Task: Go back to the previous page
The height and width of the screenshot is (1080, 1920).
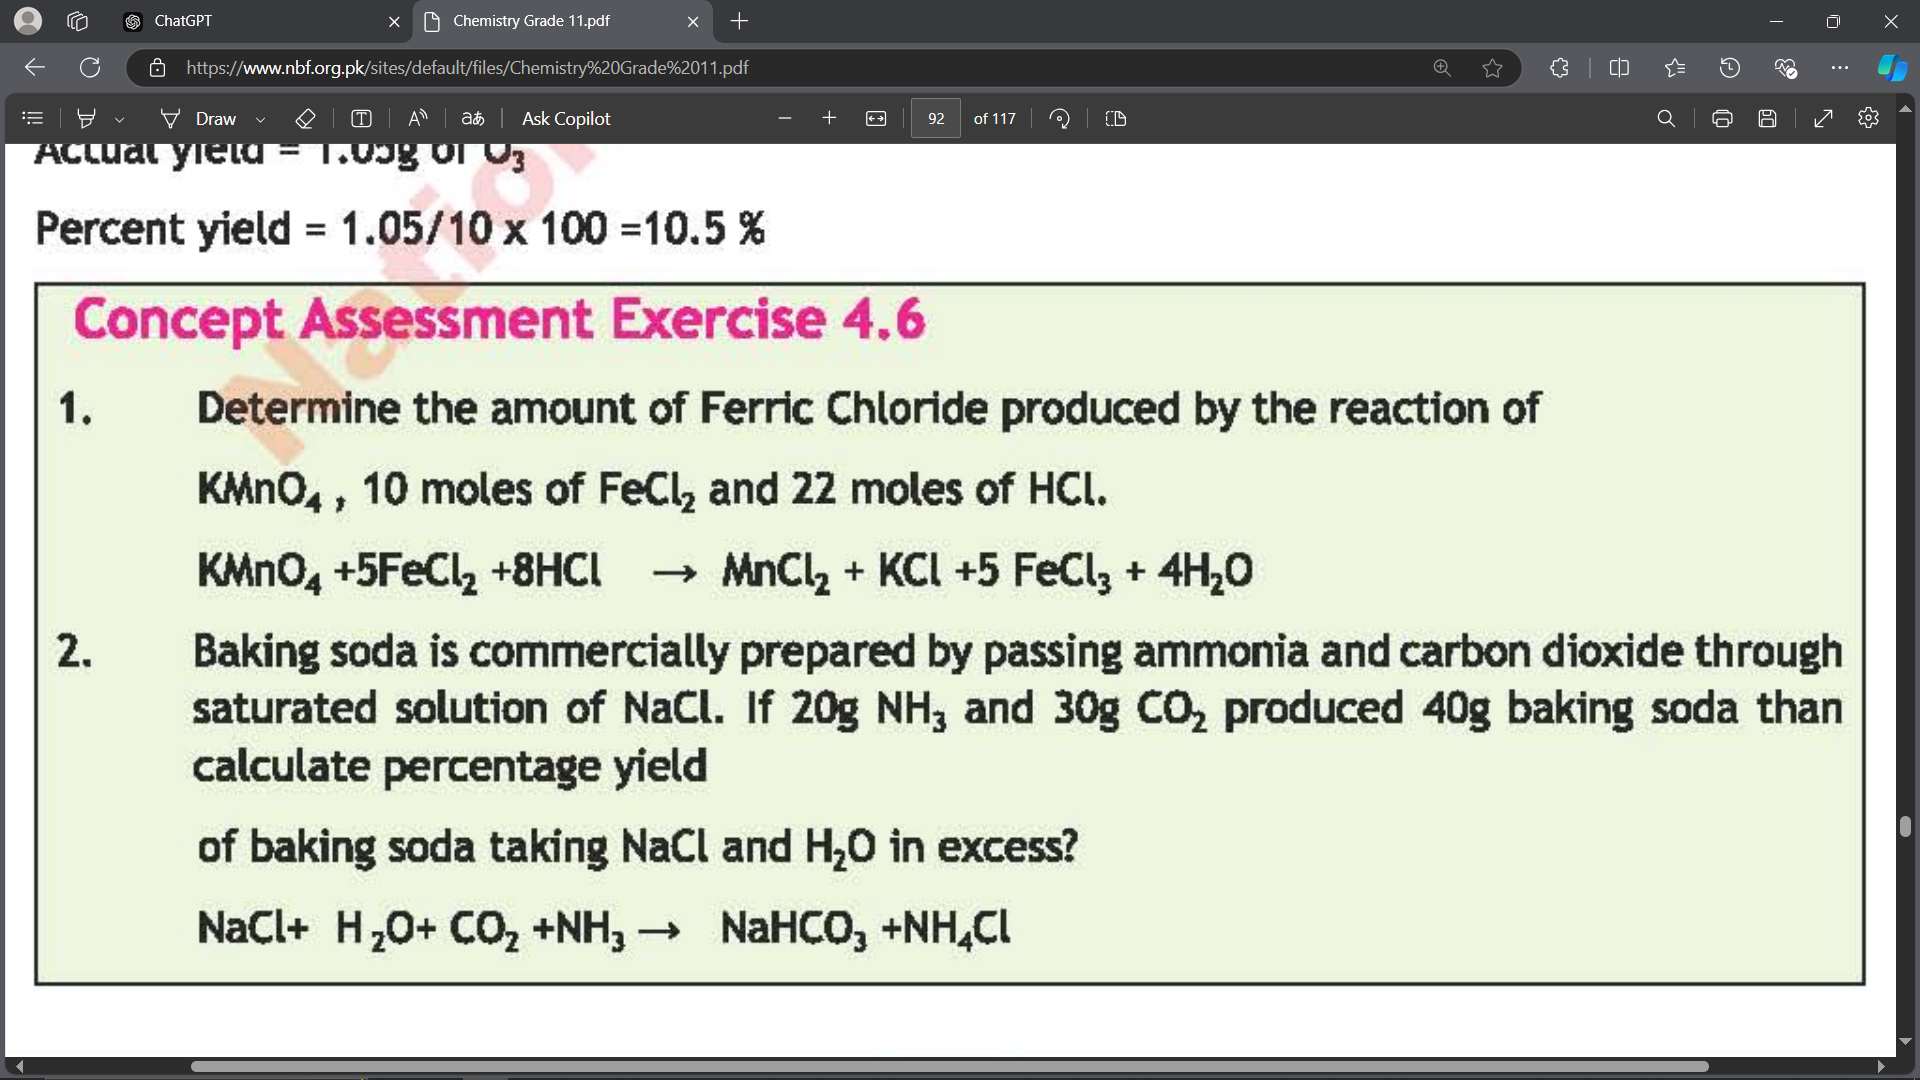Action: point(35,67)
